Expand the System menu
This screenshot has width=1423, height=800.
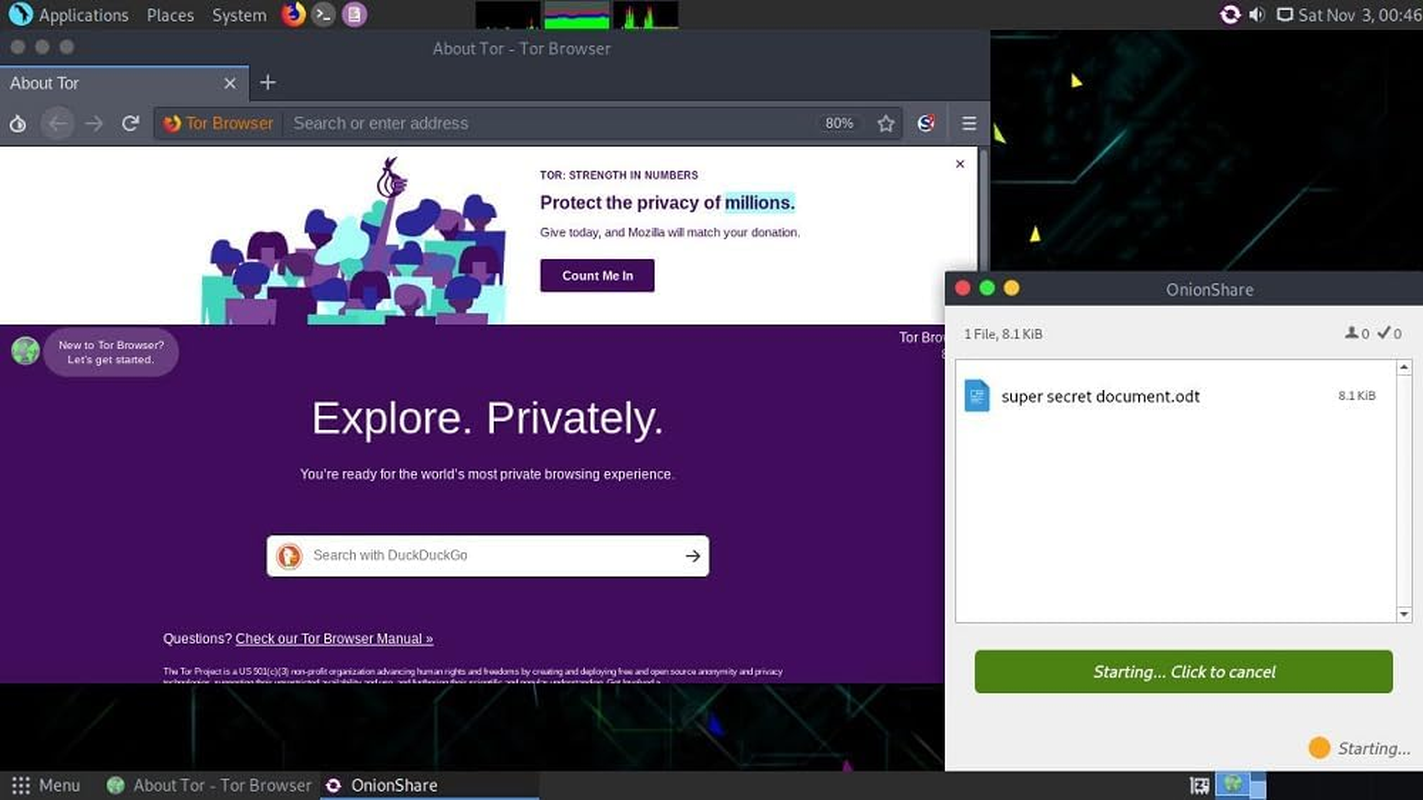[x=239, y=15]
